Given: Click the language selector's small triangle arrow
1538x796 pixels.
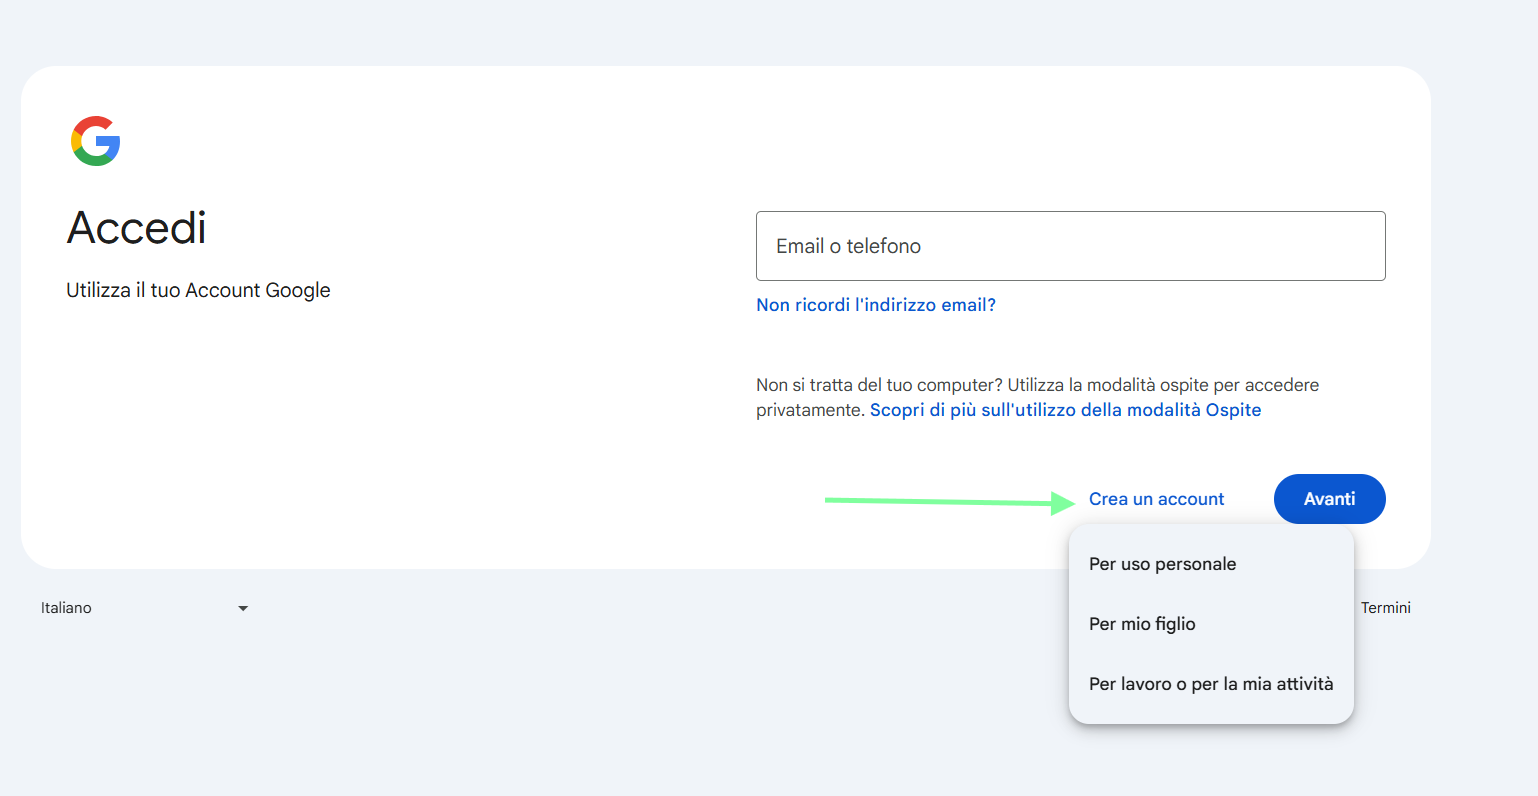Looking at the screenshot, I should click(243, 608).
